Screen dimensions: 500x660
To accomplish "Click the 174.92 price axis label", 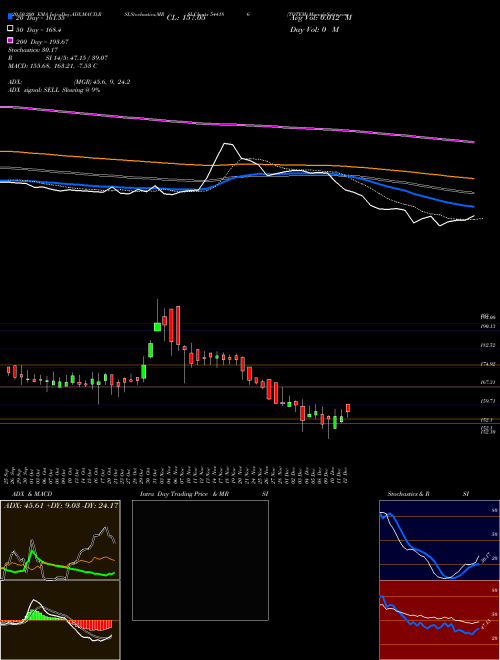I will pos(488,364).
